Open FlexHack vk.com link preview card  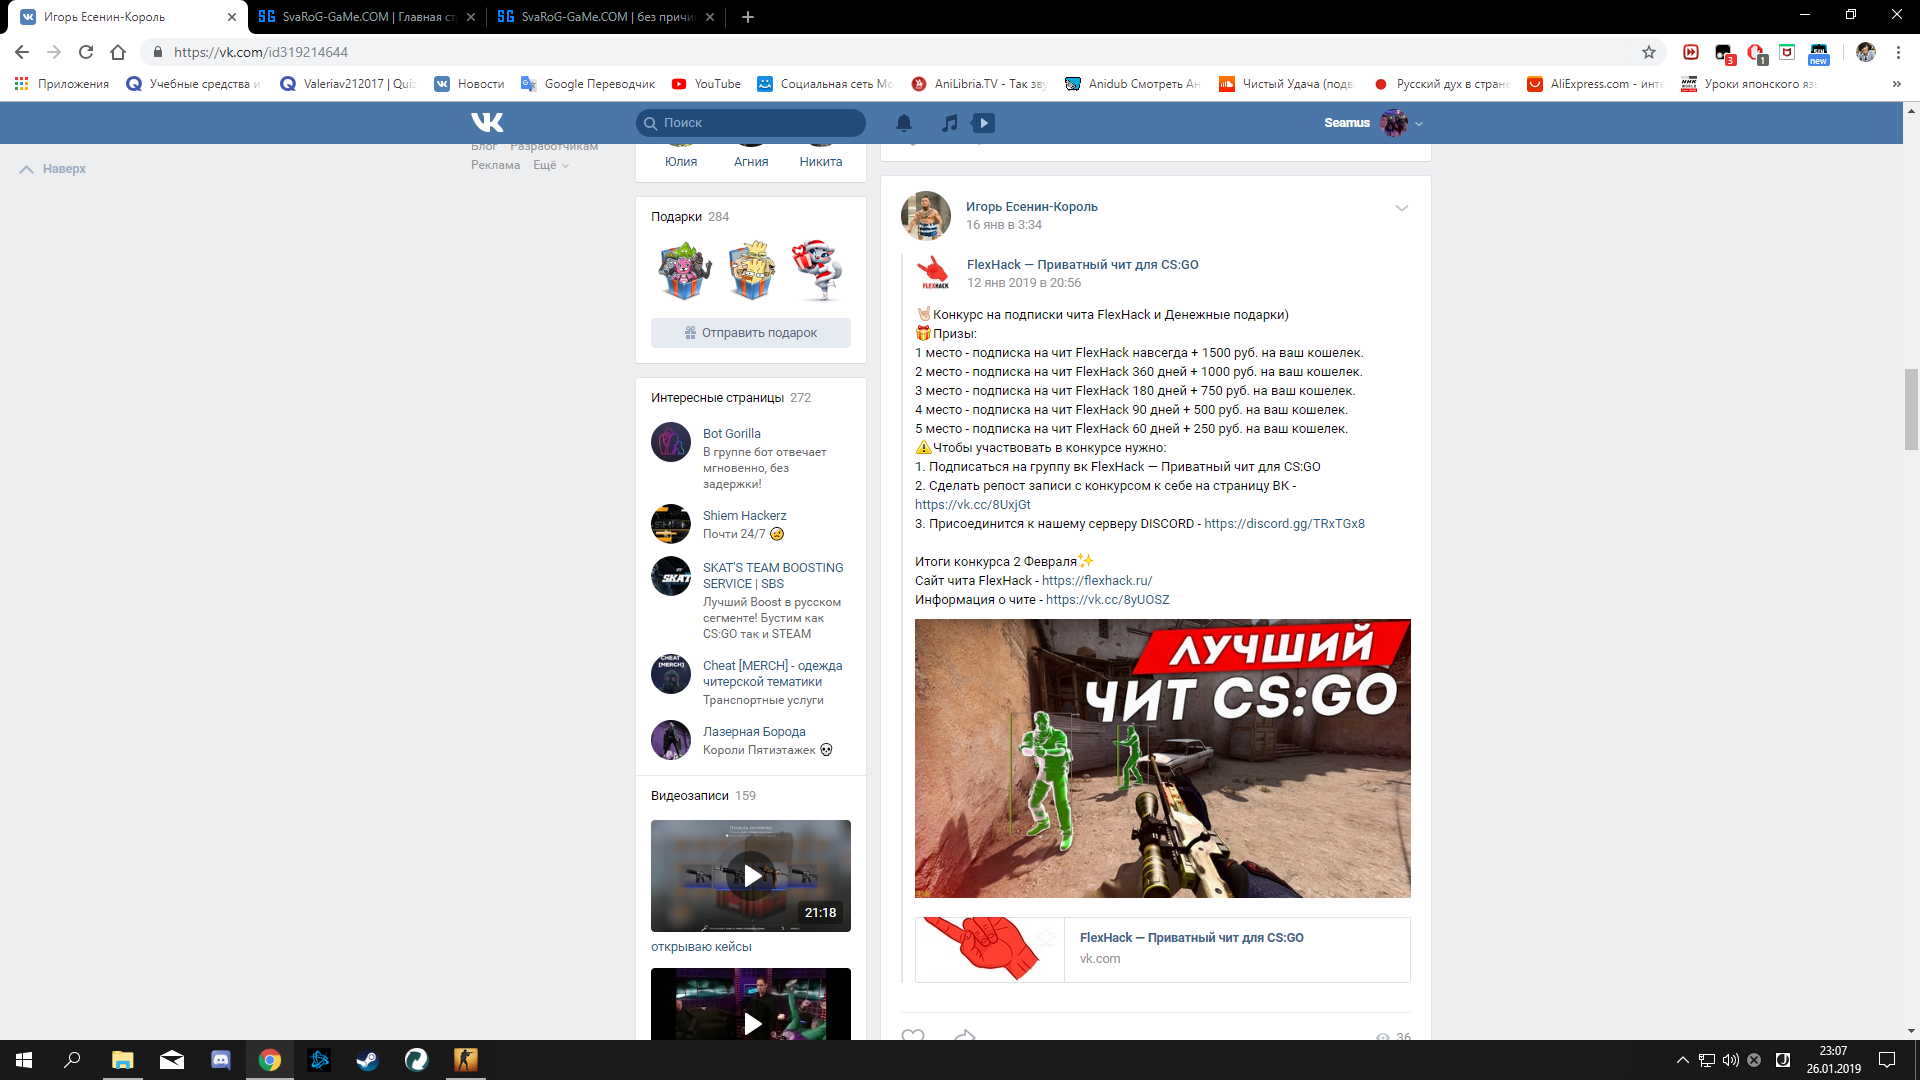tap(1162, 950)
